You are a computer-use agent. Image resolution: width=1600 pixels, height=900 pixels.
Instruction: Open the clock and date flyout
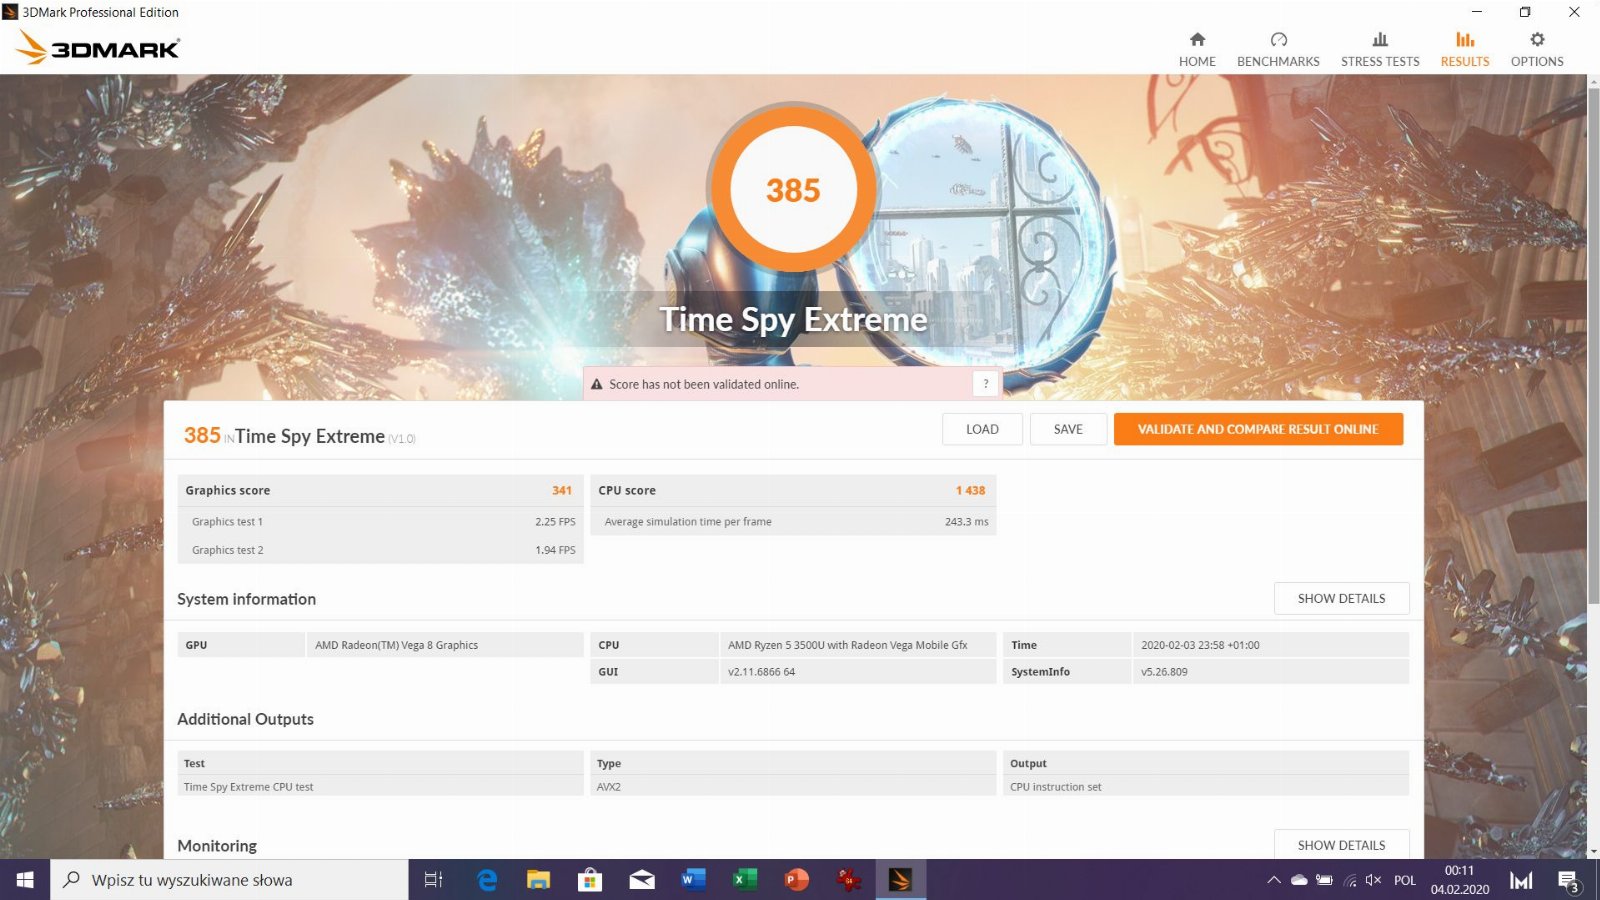[x=1460, y=880]
